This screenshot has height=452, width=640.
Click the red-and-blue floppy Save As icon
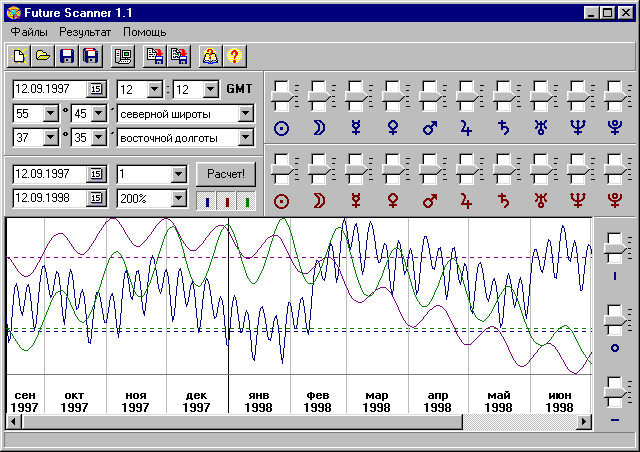89,56
